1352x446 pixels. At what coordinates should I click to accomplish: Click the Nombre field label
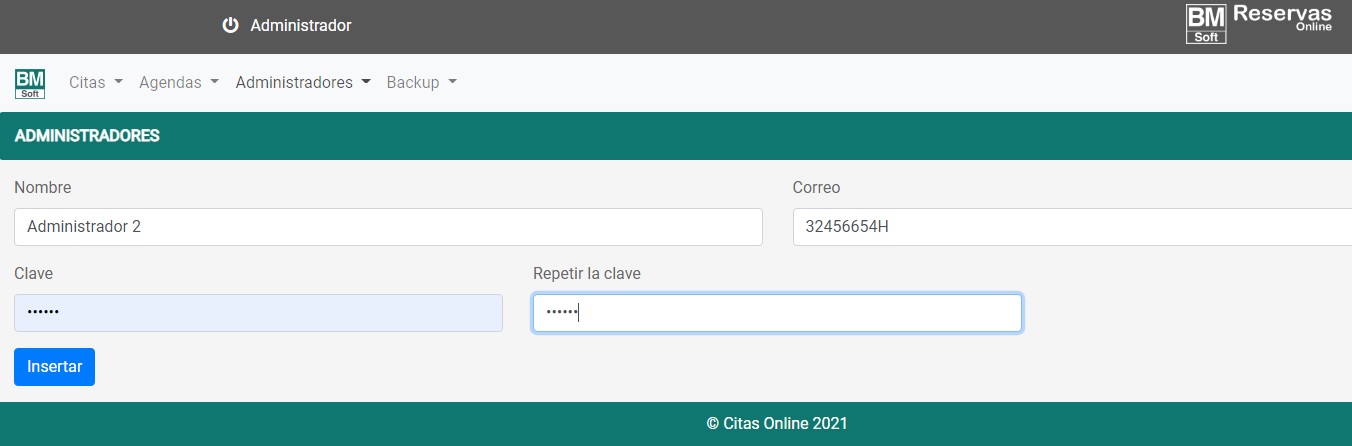tap(43, 188)
